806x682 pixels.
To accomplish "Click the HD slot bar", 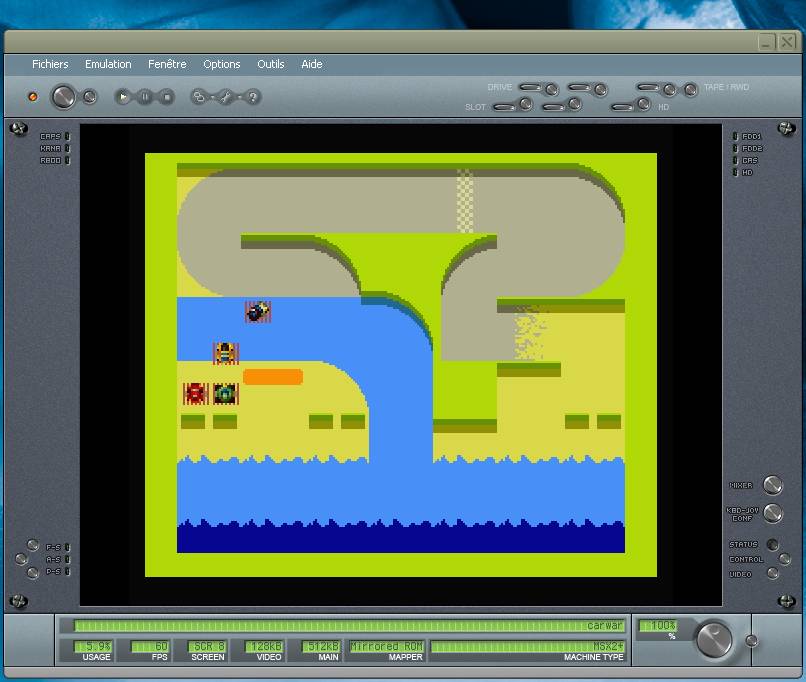I will click(622, 107).
